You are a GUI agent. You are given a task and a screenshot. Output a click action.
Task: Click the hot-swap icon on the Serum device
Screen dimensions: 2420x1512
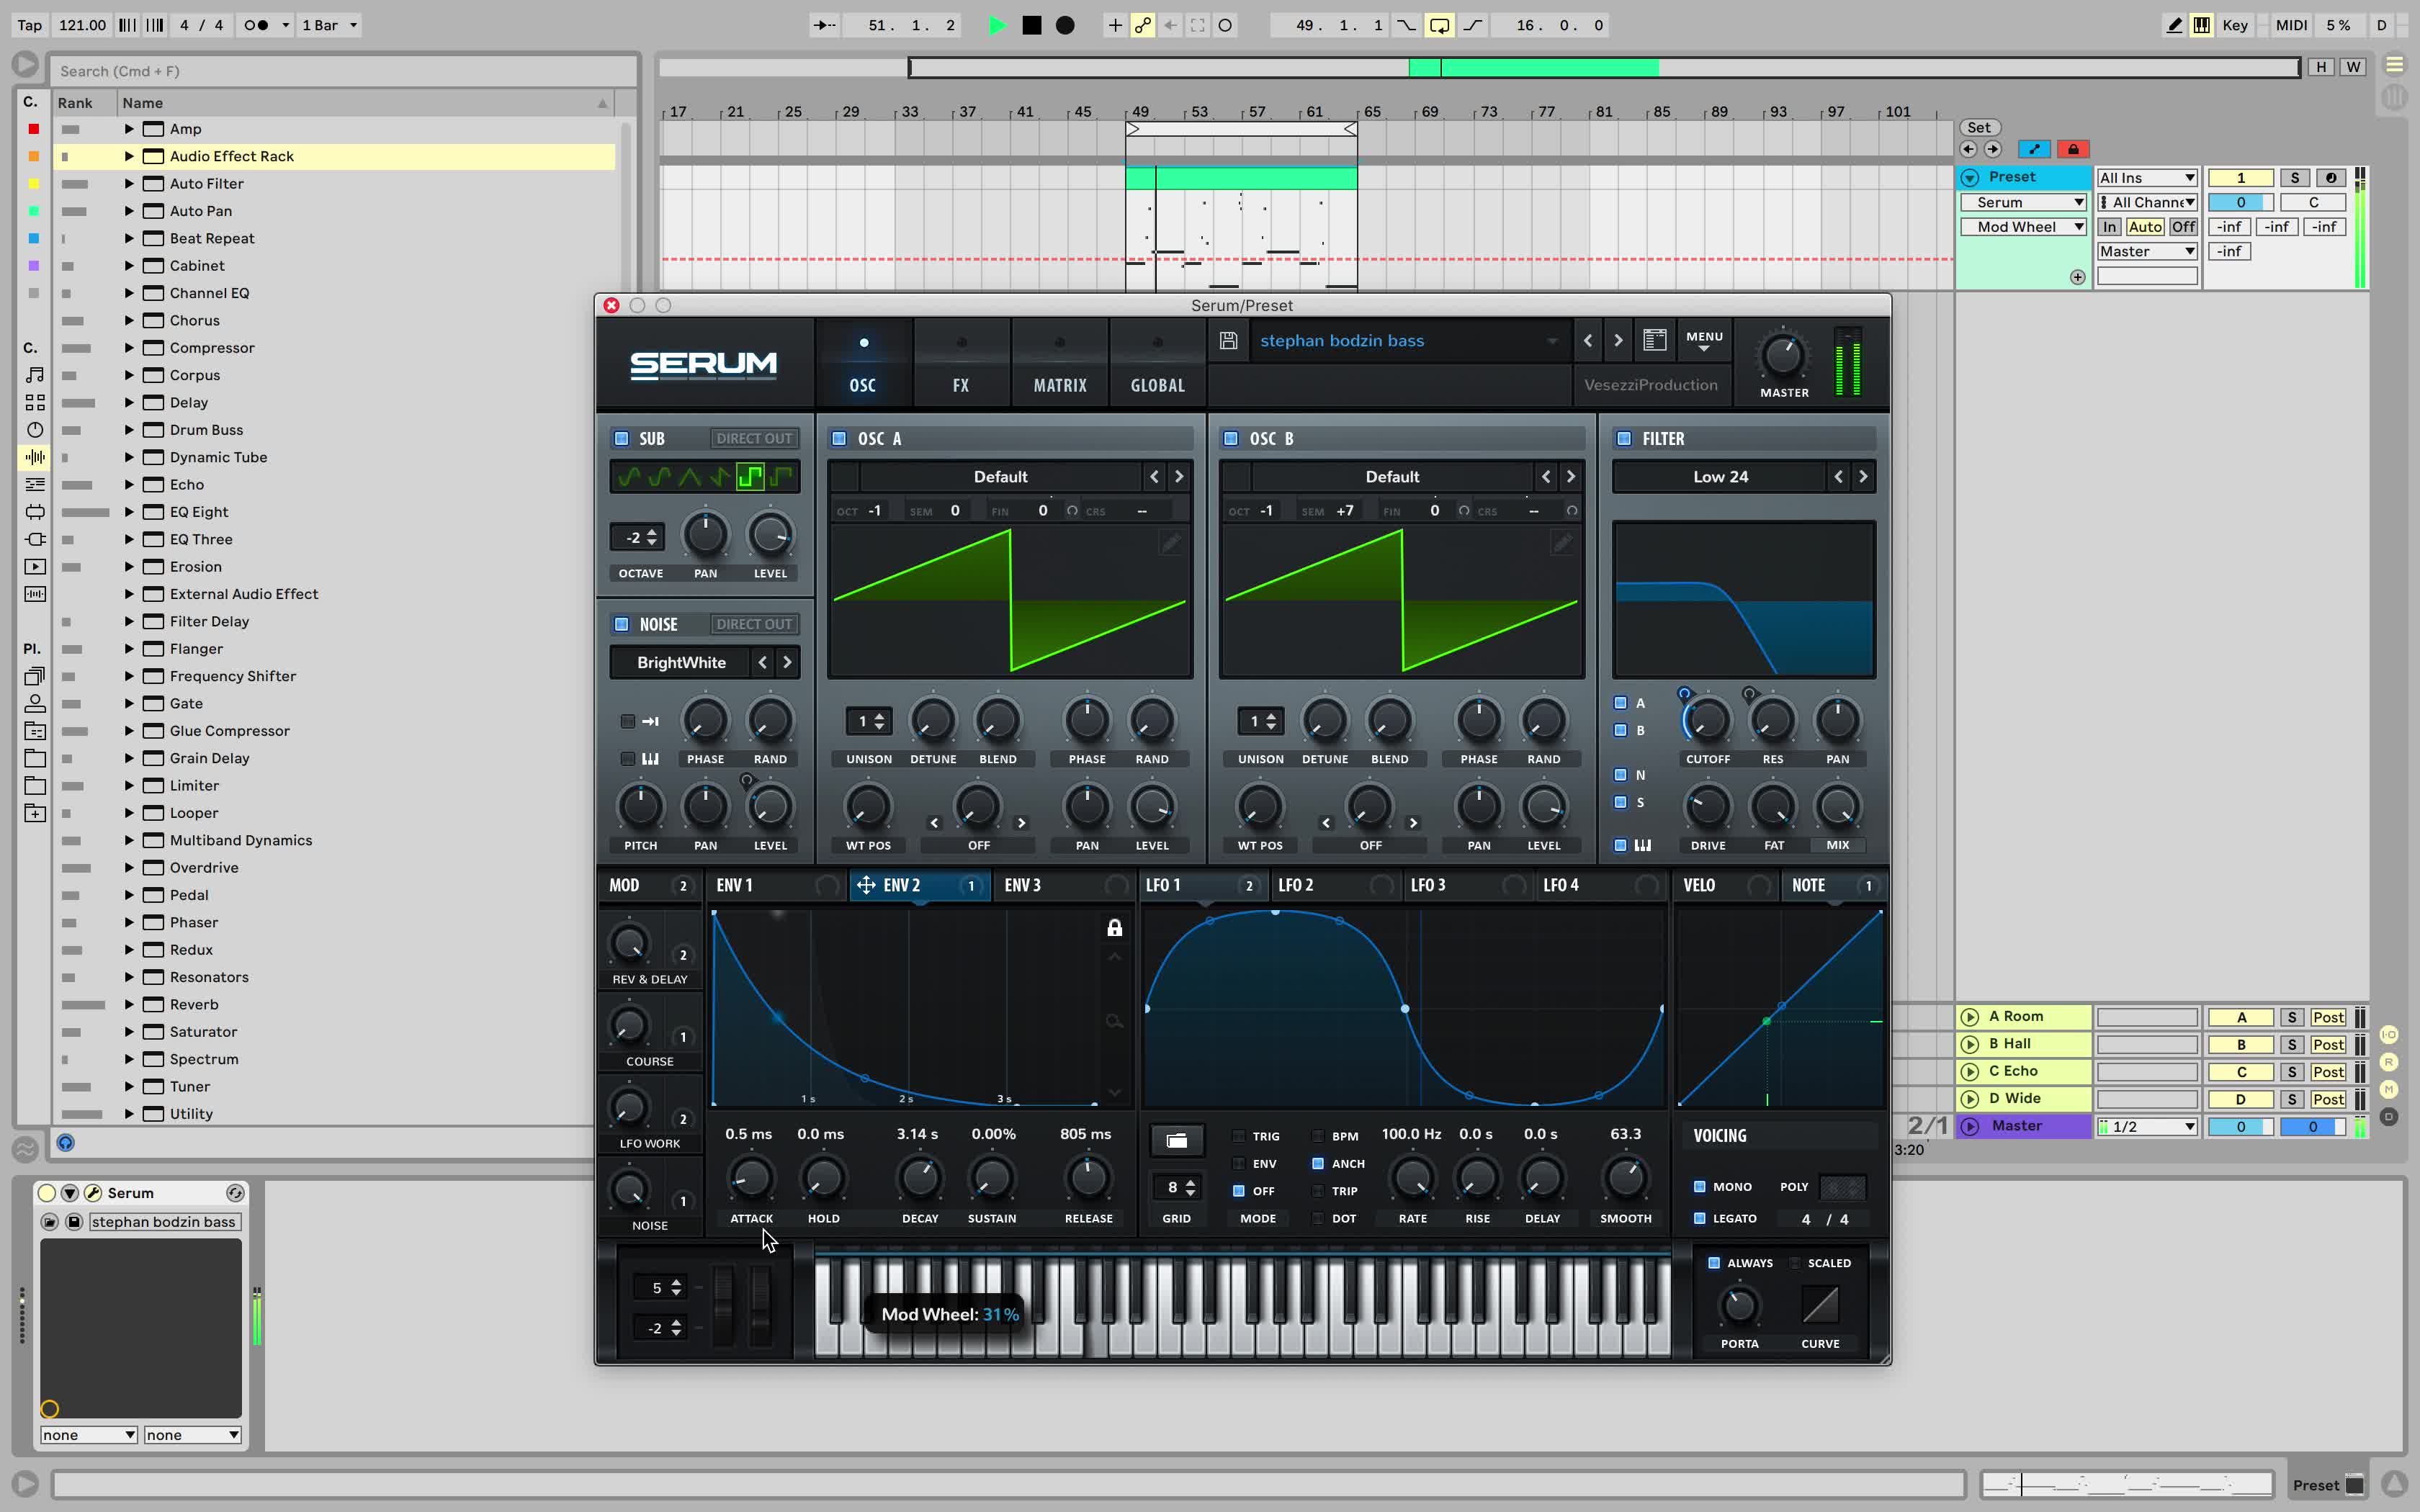pos(235,1192)
